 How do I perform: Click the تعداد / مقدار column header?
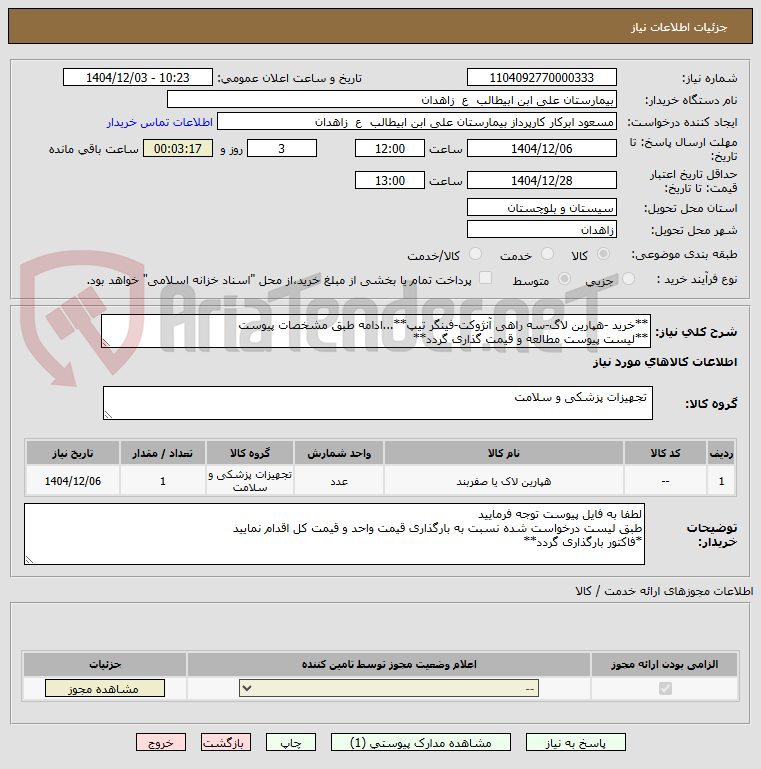(x=163, y=453)
